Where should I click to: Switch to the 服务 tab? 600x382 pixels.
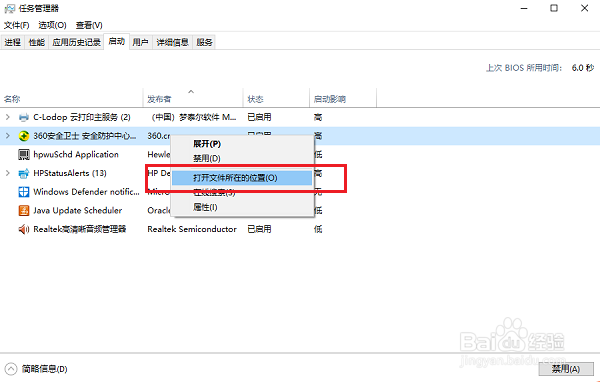204,42
